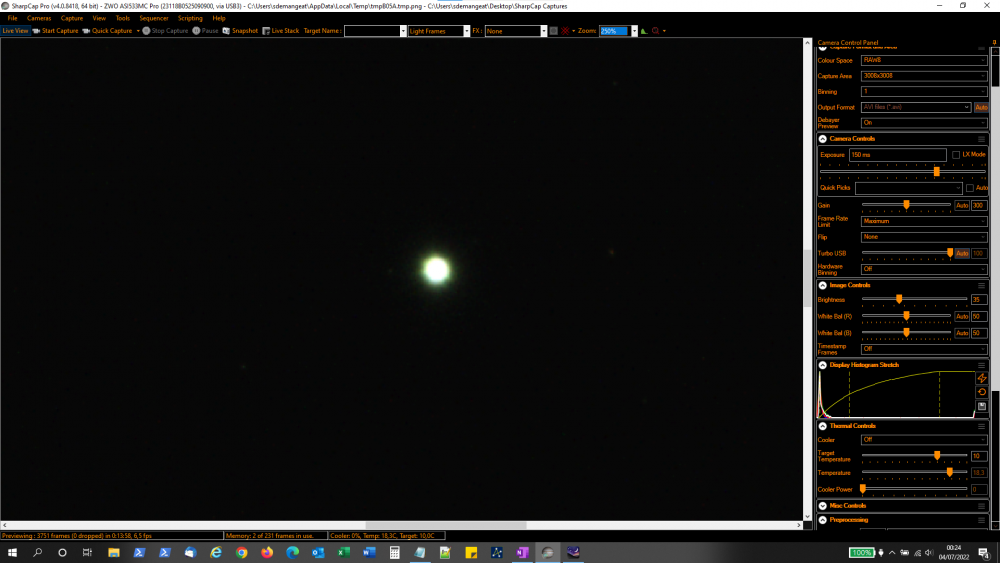Open the Cameras menu

pos(39,18)
